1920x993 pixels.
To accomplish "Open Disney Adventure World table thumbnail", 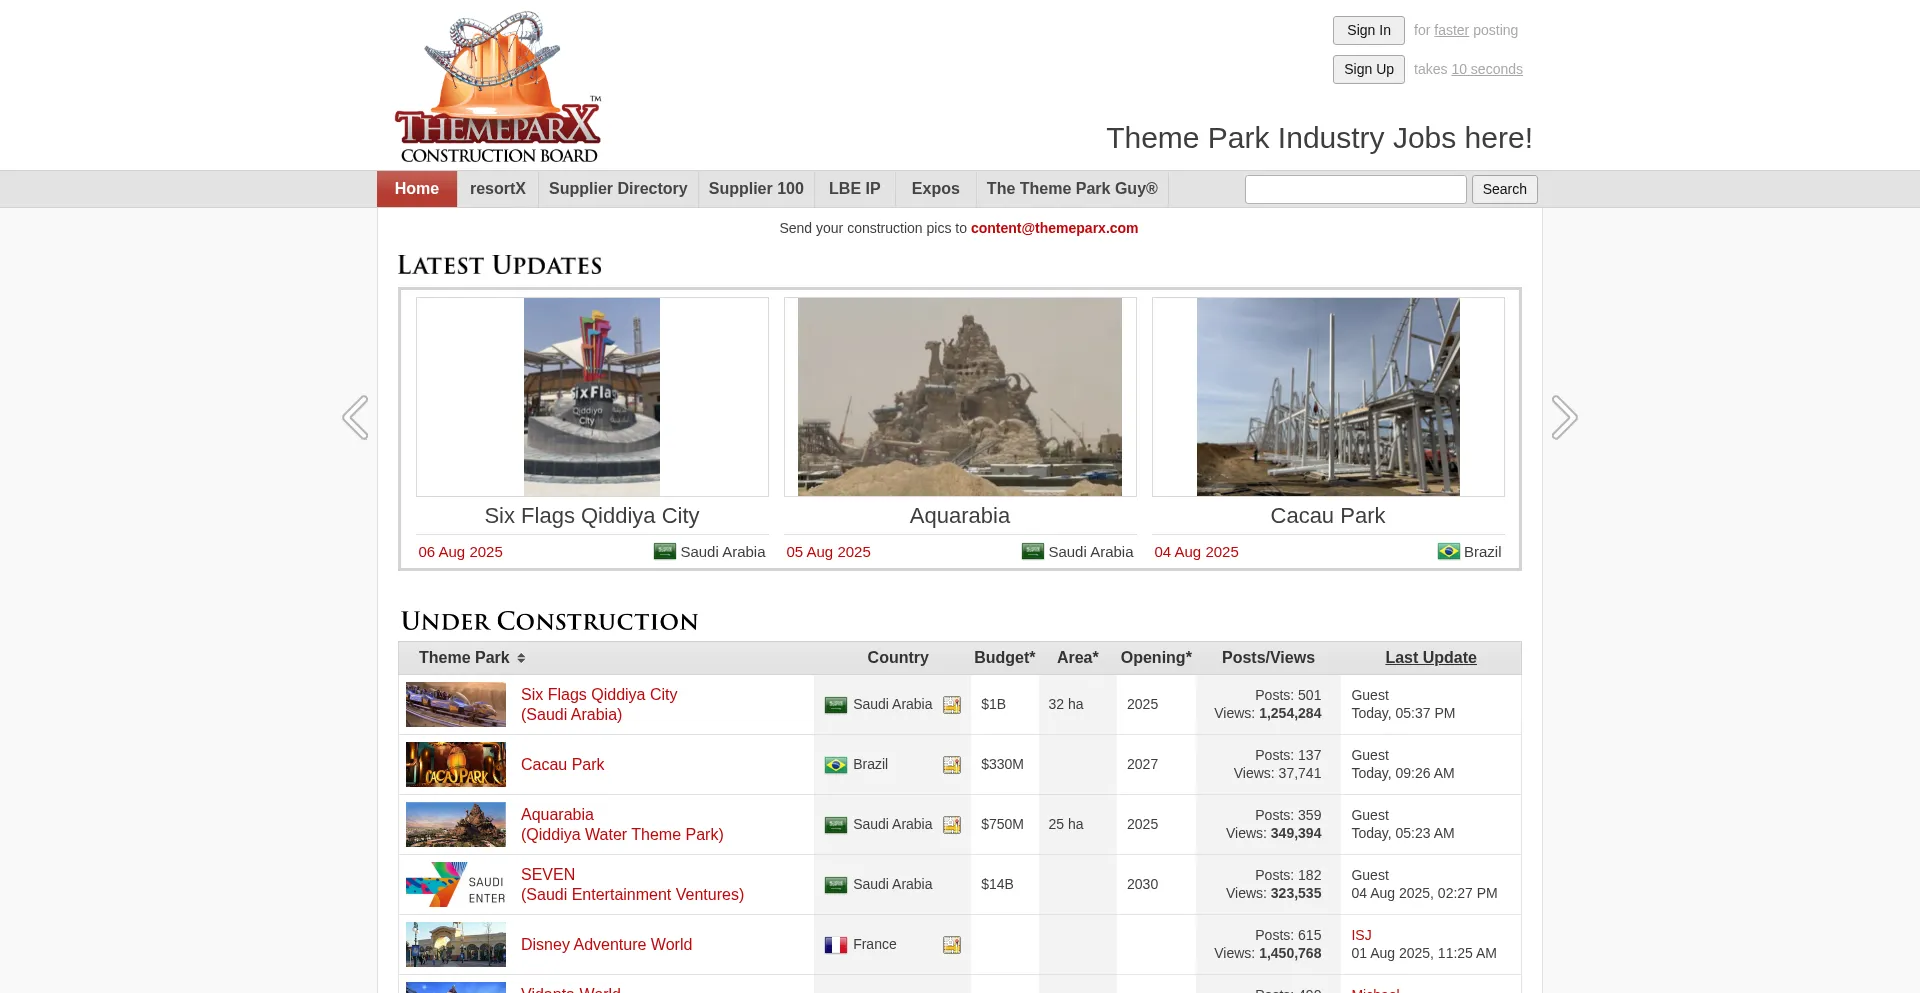I will click(x=456, y=944).
